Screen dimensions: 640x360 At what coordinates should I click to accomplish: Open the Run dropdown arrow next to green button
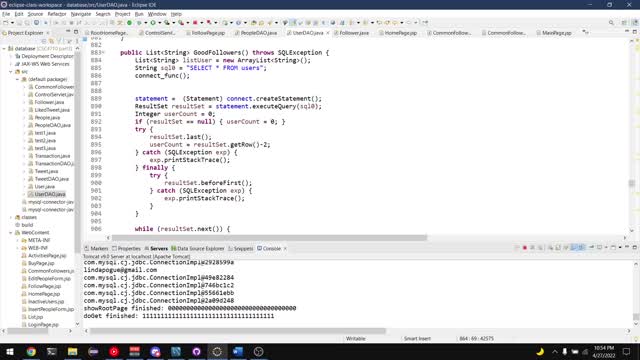160,23
